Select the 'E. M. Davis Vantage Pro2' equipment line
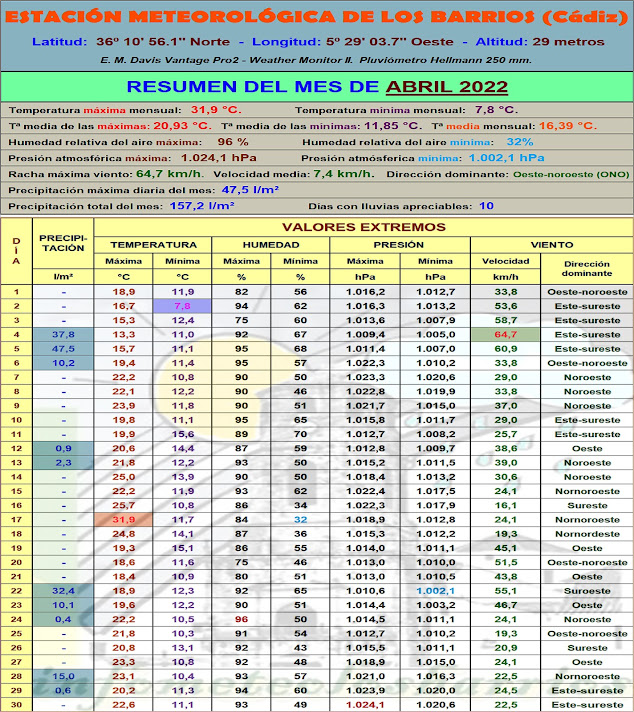Image resolution: width=634 pixels, height=712 pixels. [316, 60]
